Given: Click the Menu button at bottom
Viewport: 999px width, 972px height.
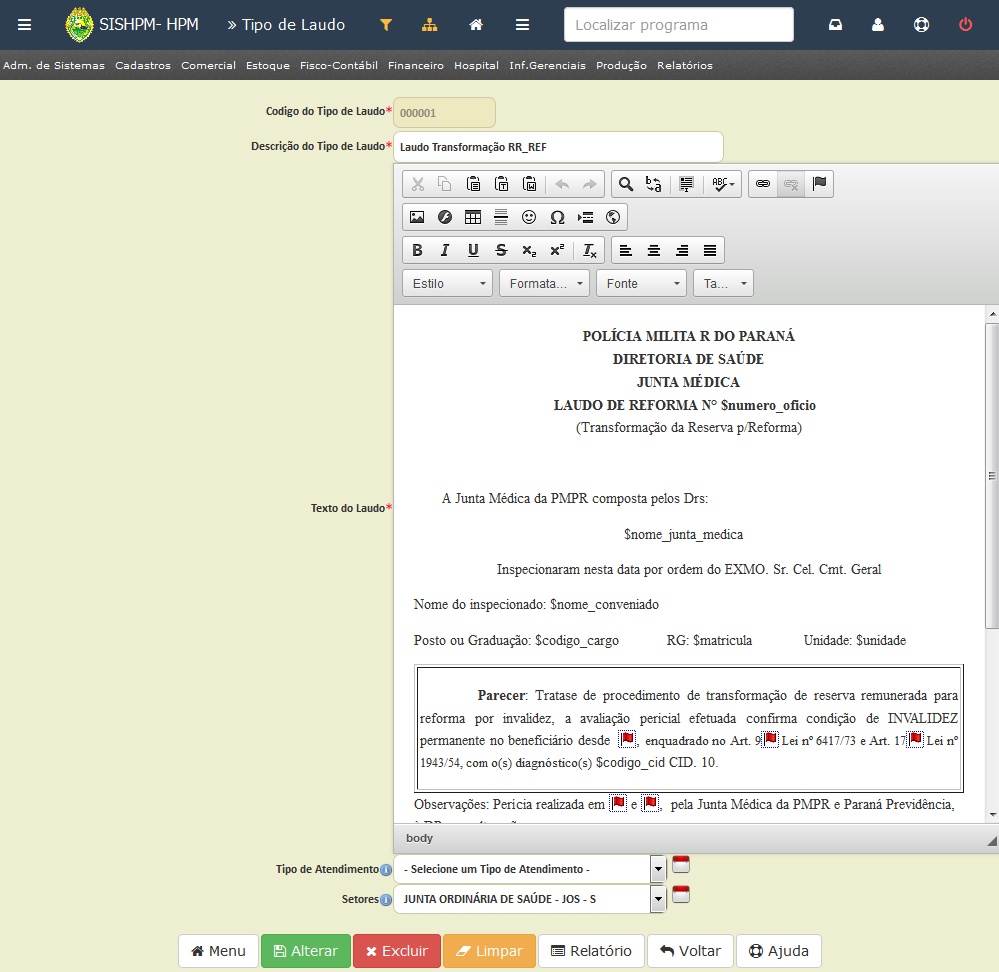Looking at the screenshot, I should click(x=219, y=950).
